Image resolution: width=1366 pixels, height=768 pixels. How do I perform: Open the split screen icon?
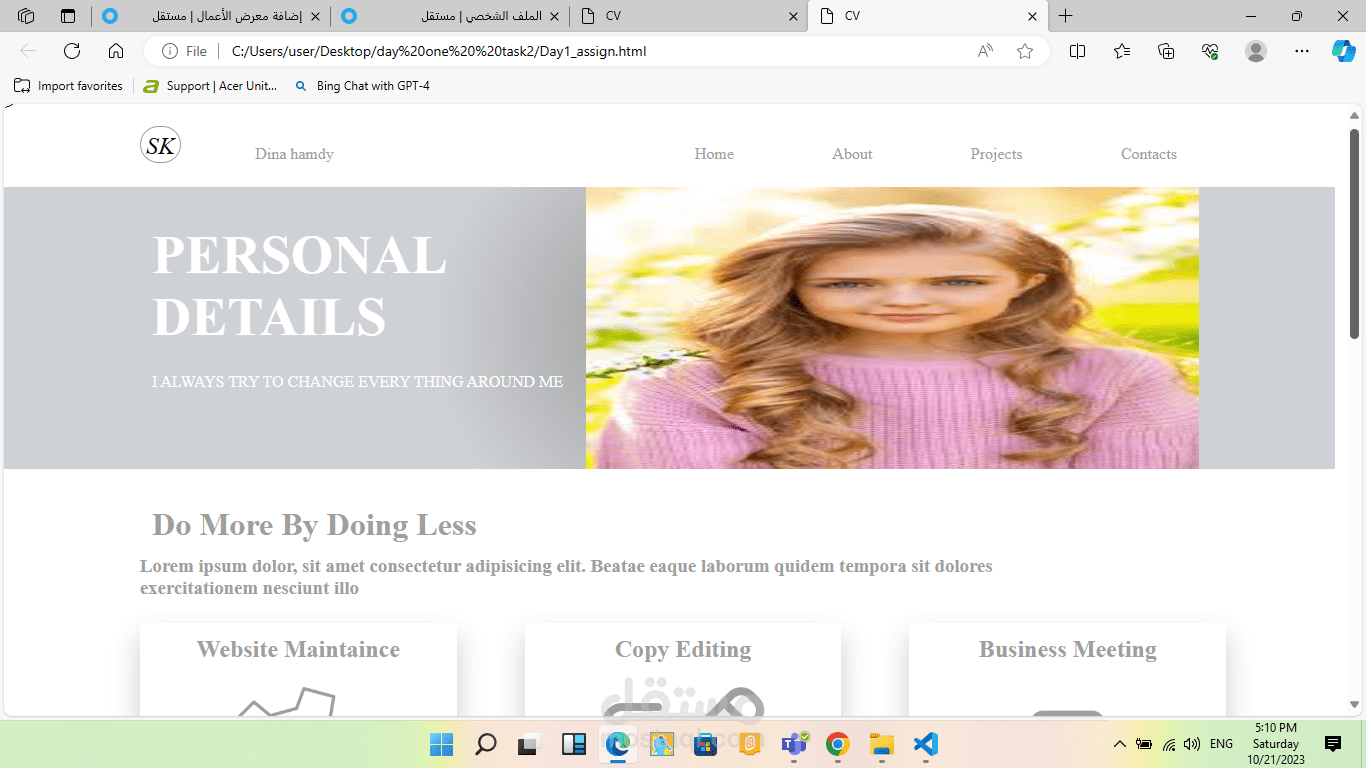(1077, 51)
